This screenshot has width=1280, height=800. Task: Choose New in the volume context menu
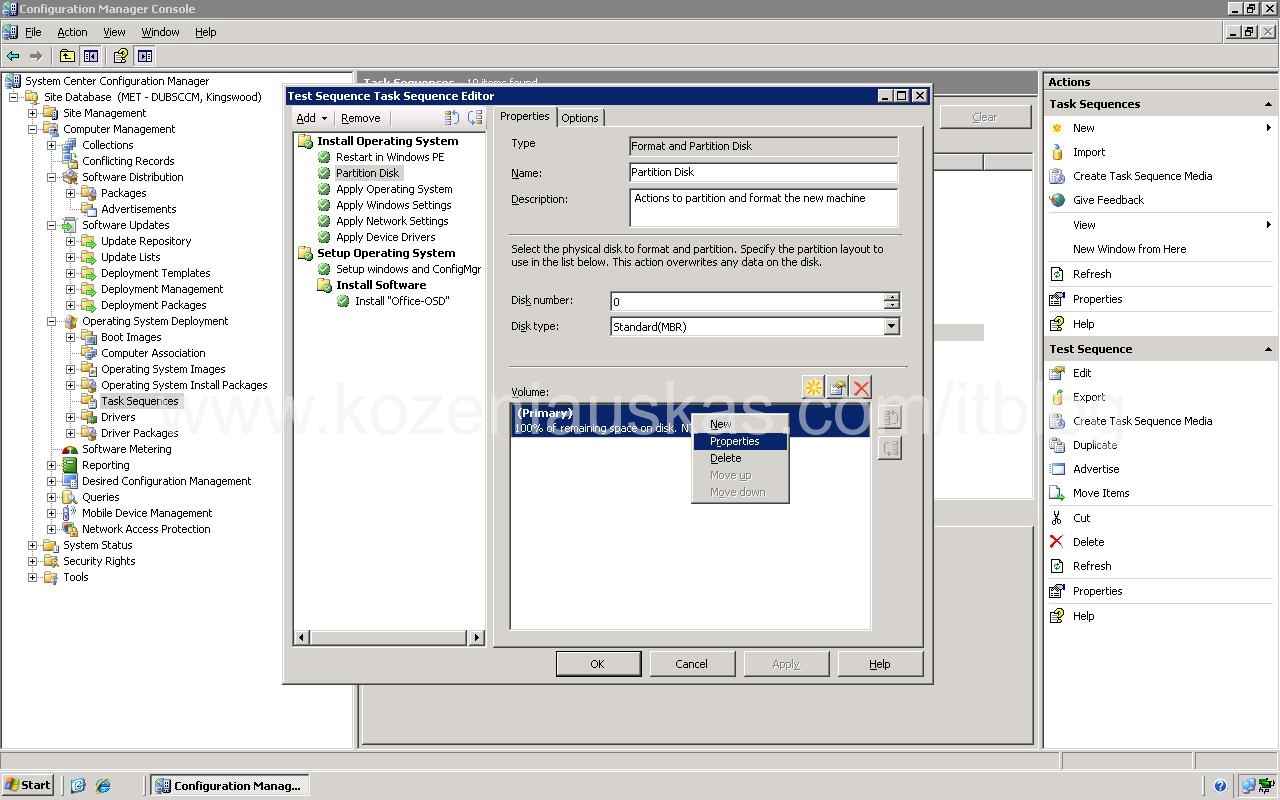tap(740, 424)
